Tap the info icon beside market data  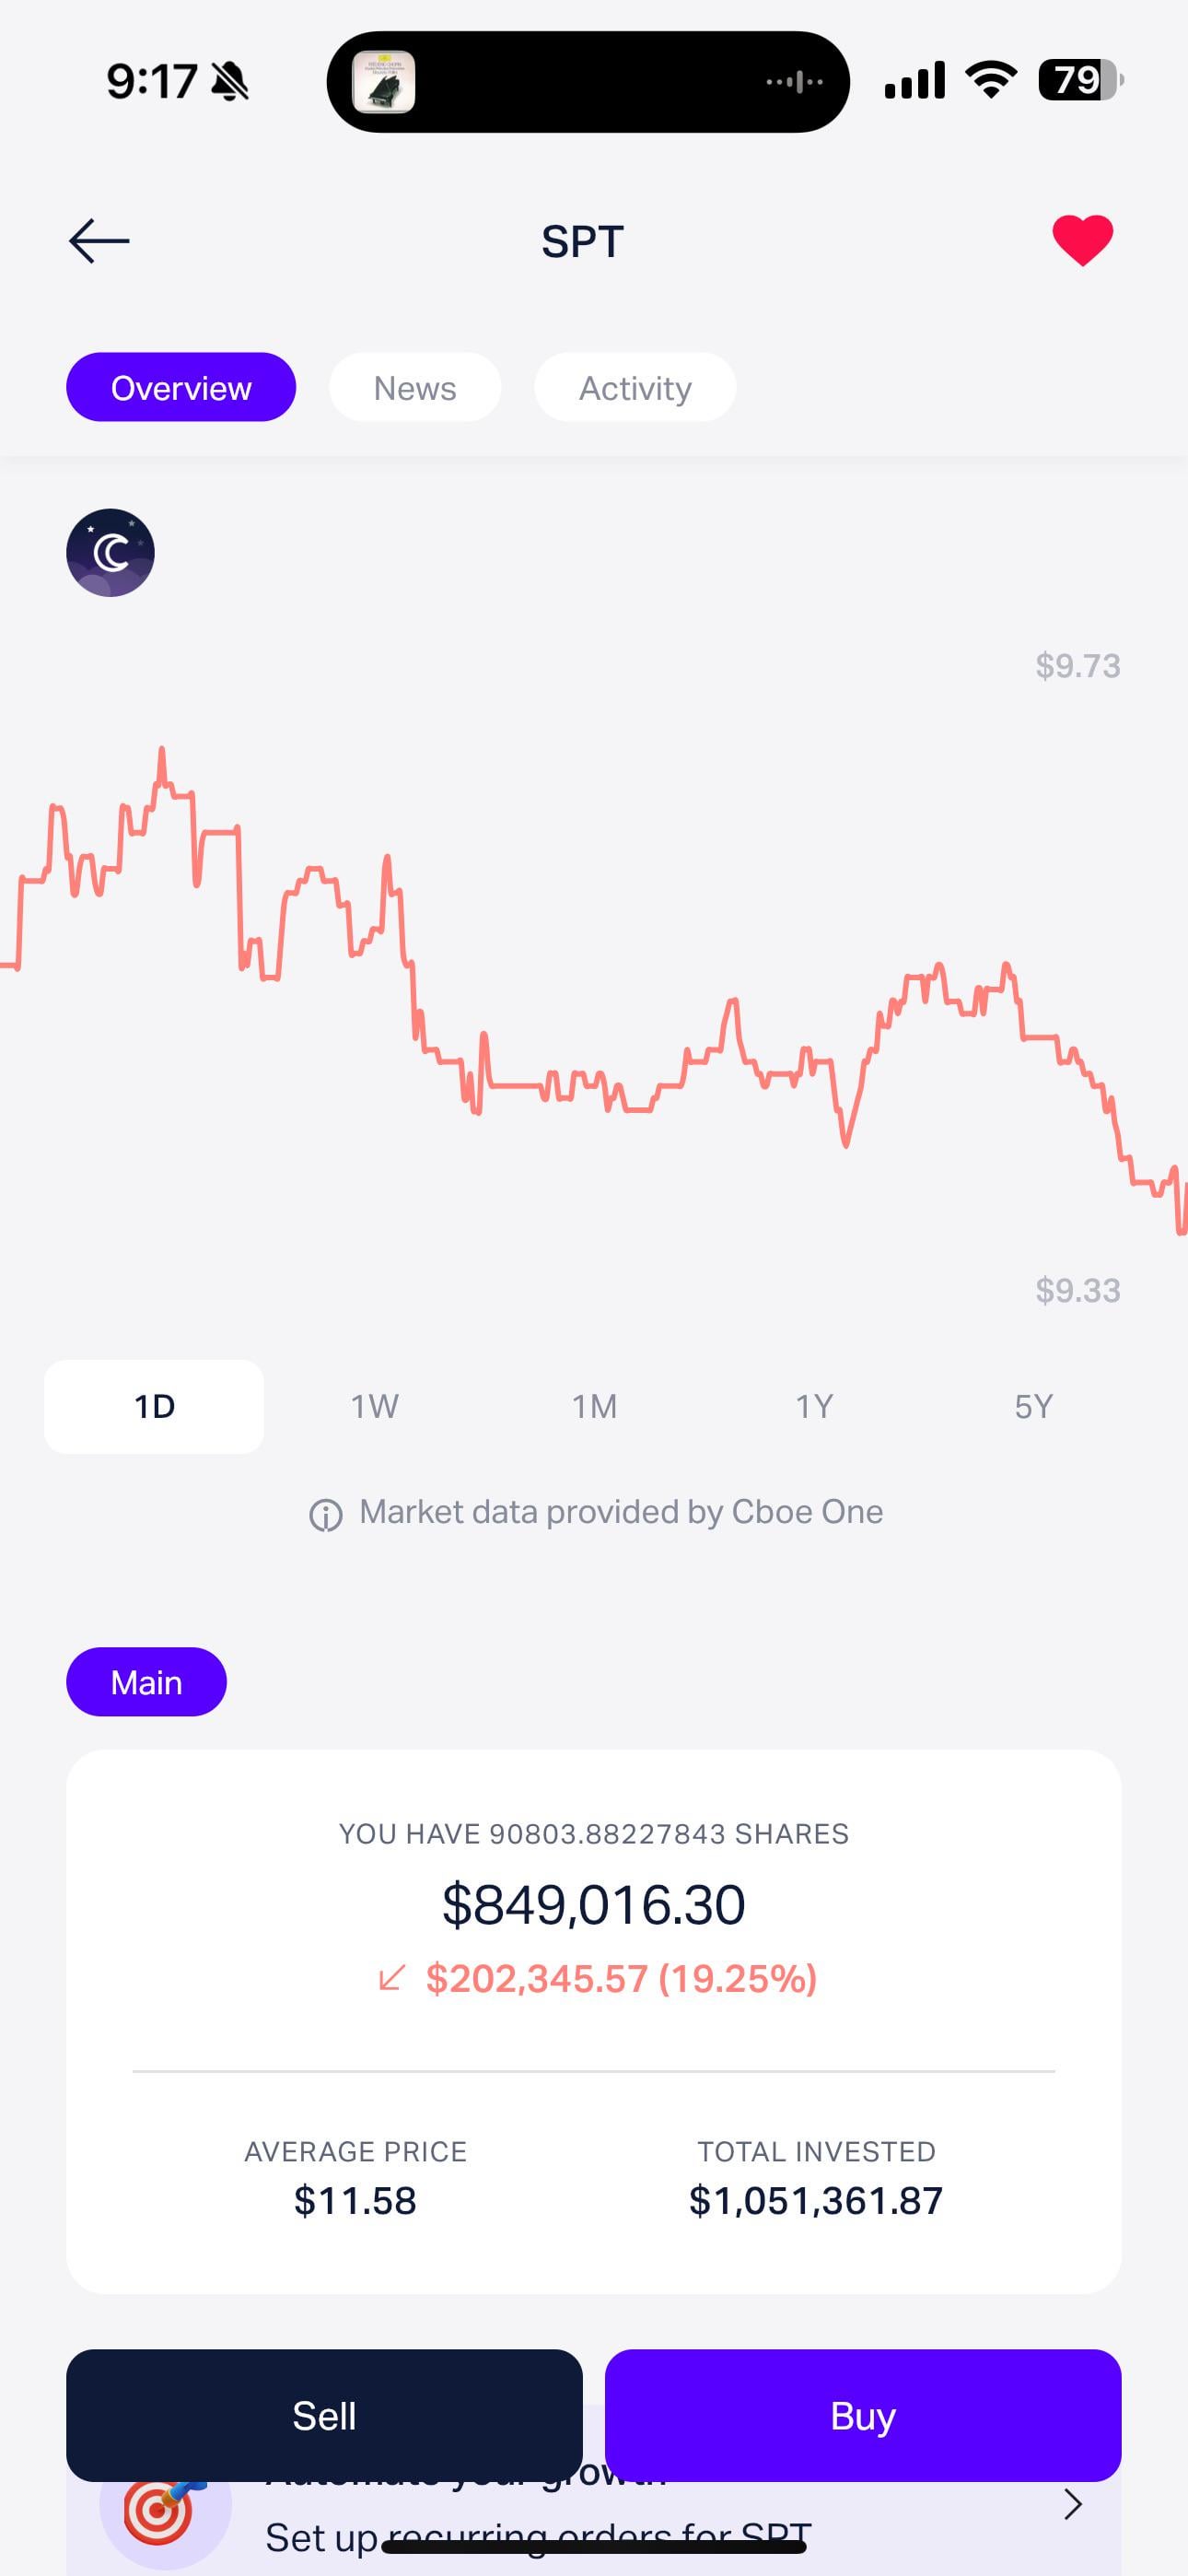click(325, 1515)
